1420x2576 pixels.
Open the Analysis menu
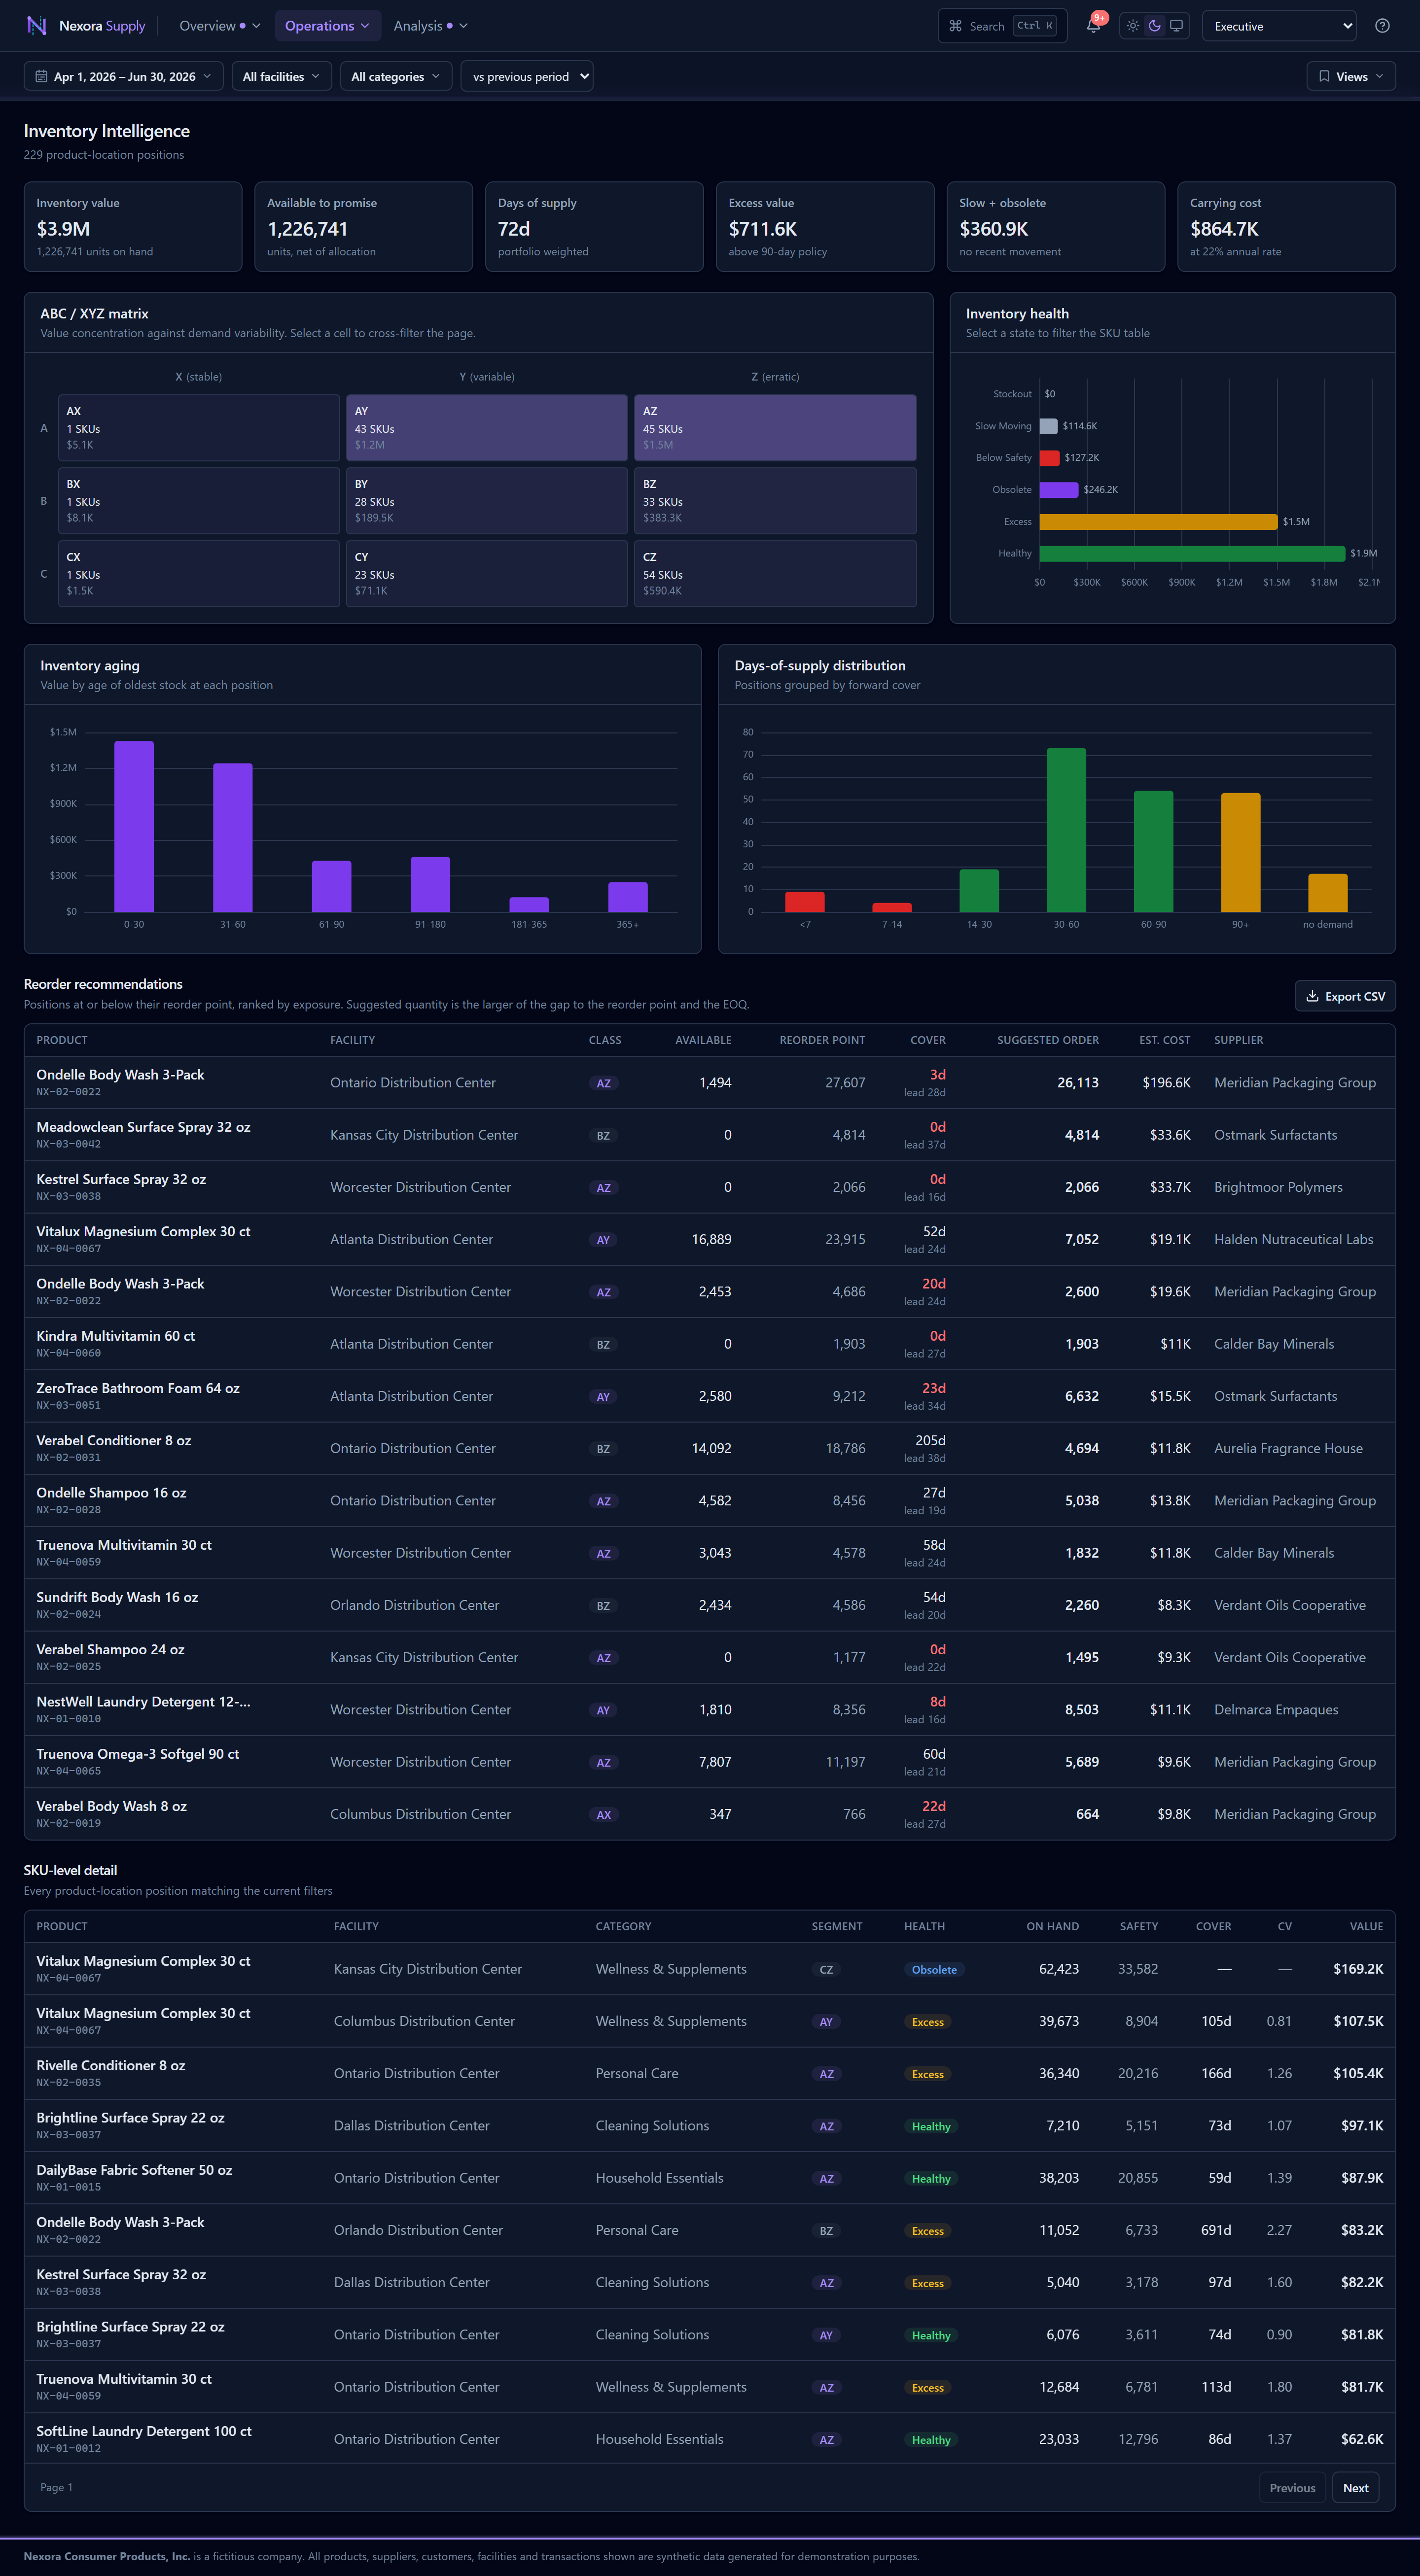(430, 26)
